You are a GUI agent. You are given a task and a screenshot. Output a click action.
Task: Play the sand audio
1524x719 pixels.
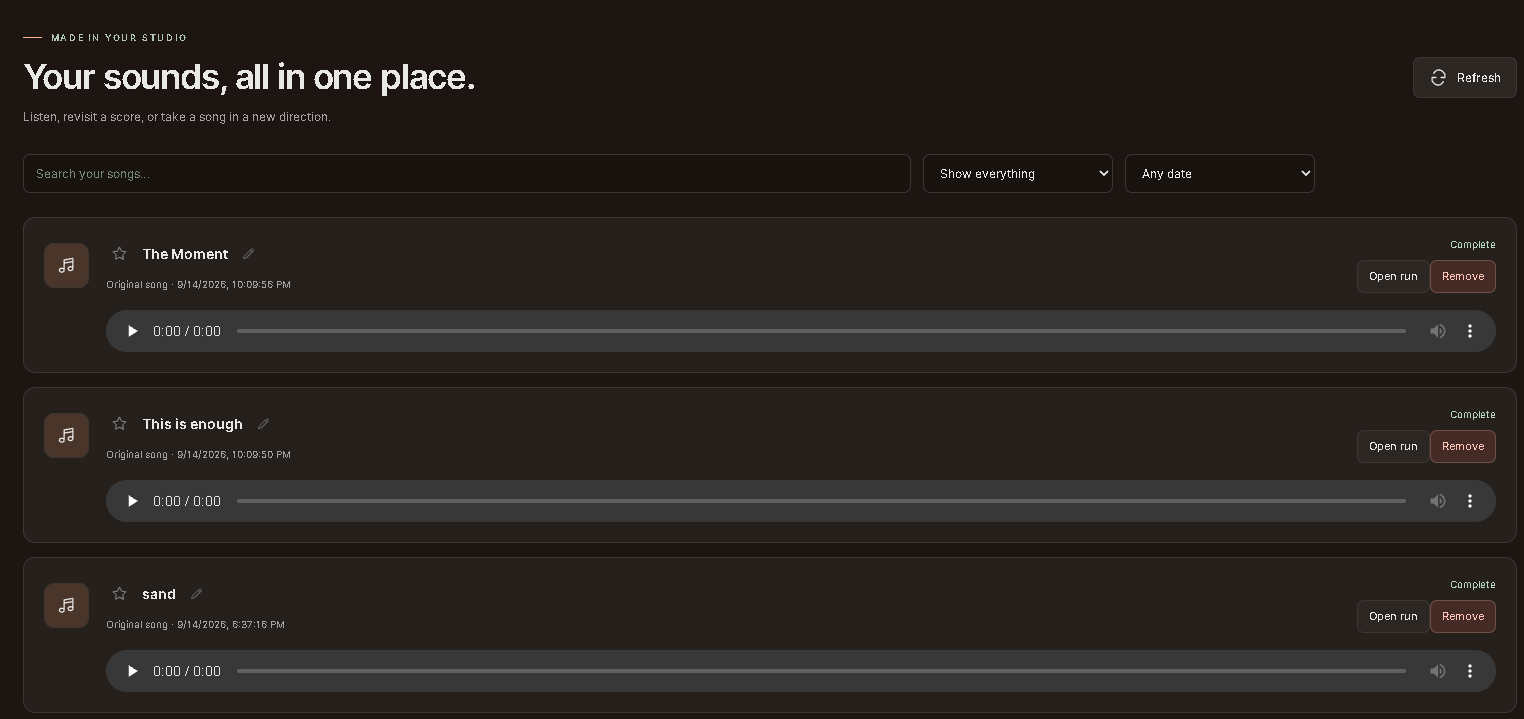coord(132,671)
